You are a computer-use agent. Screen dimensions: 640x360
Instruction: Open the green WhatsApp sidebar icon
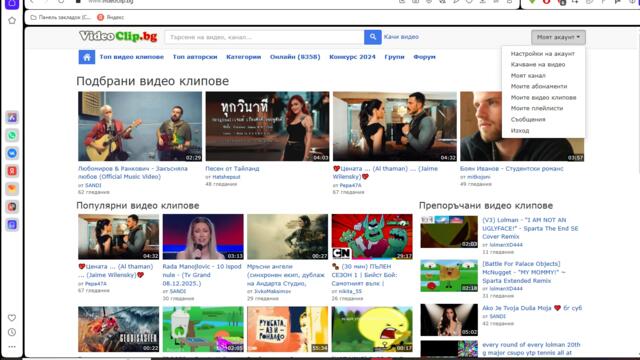tap(12, 135)
